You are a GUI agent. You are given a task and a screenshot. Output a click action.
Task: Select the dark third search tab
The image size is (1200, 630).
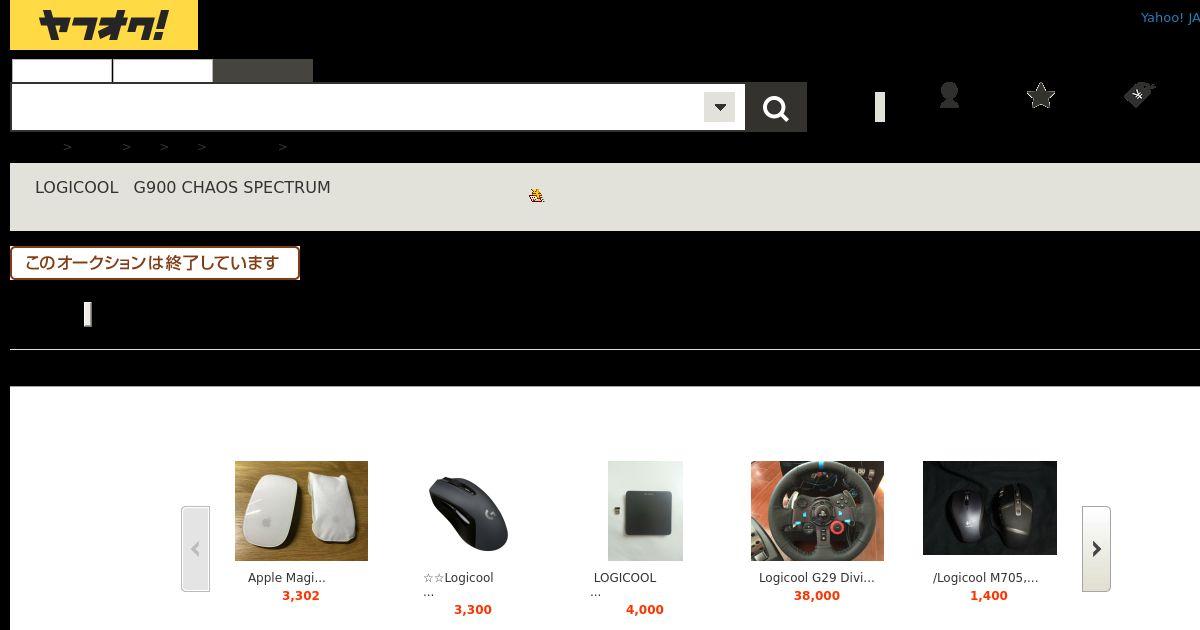(x=263, y=71)
